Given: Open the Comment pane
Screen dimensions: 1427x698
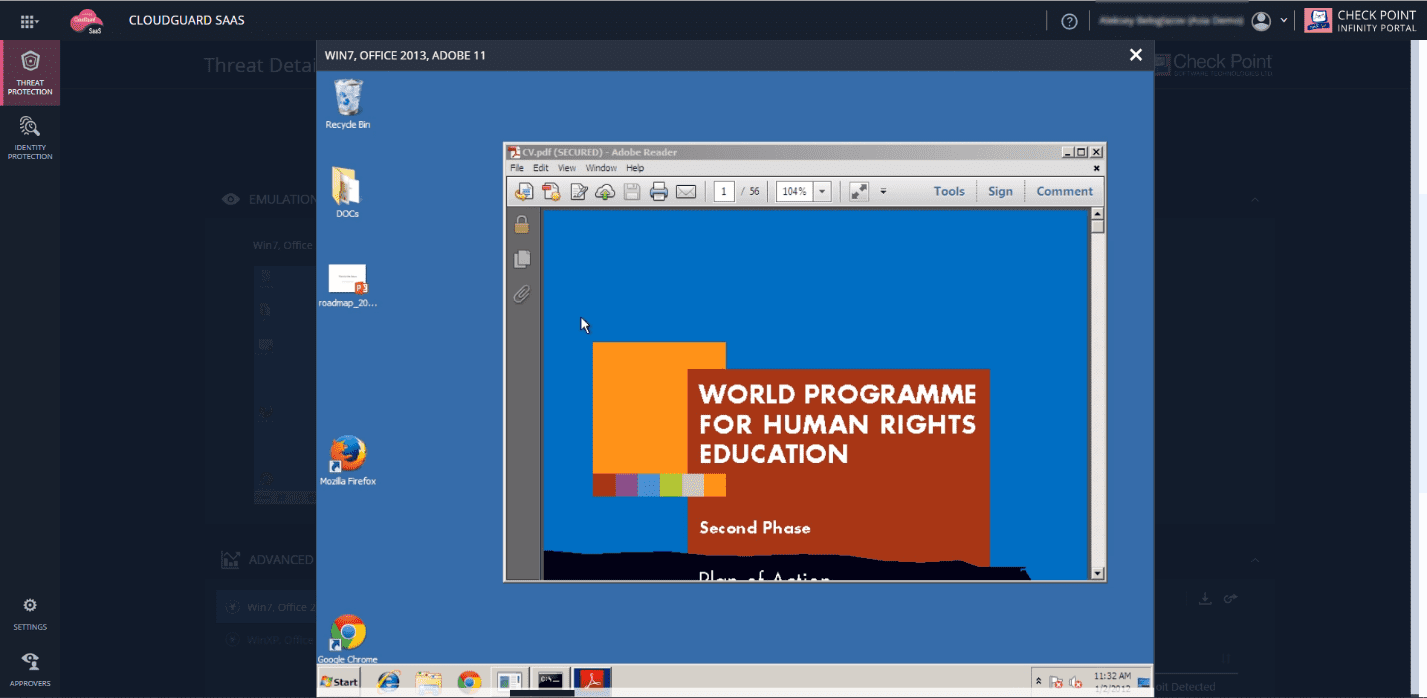Looking at the screenshot, I should click(x=1064, y=192).
